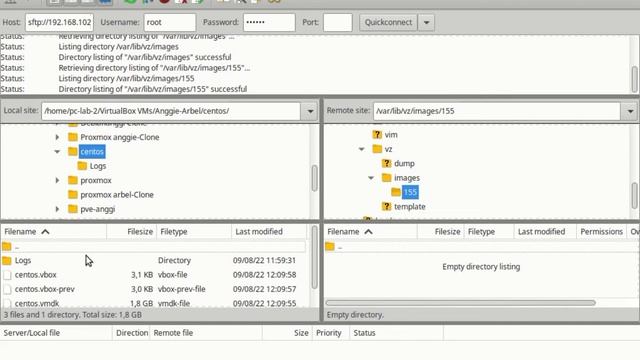Sort local files by Last modified column

point(269,231)
